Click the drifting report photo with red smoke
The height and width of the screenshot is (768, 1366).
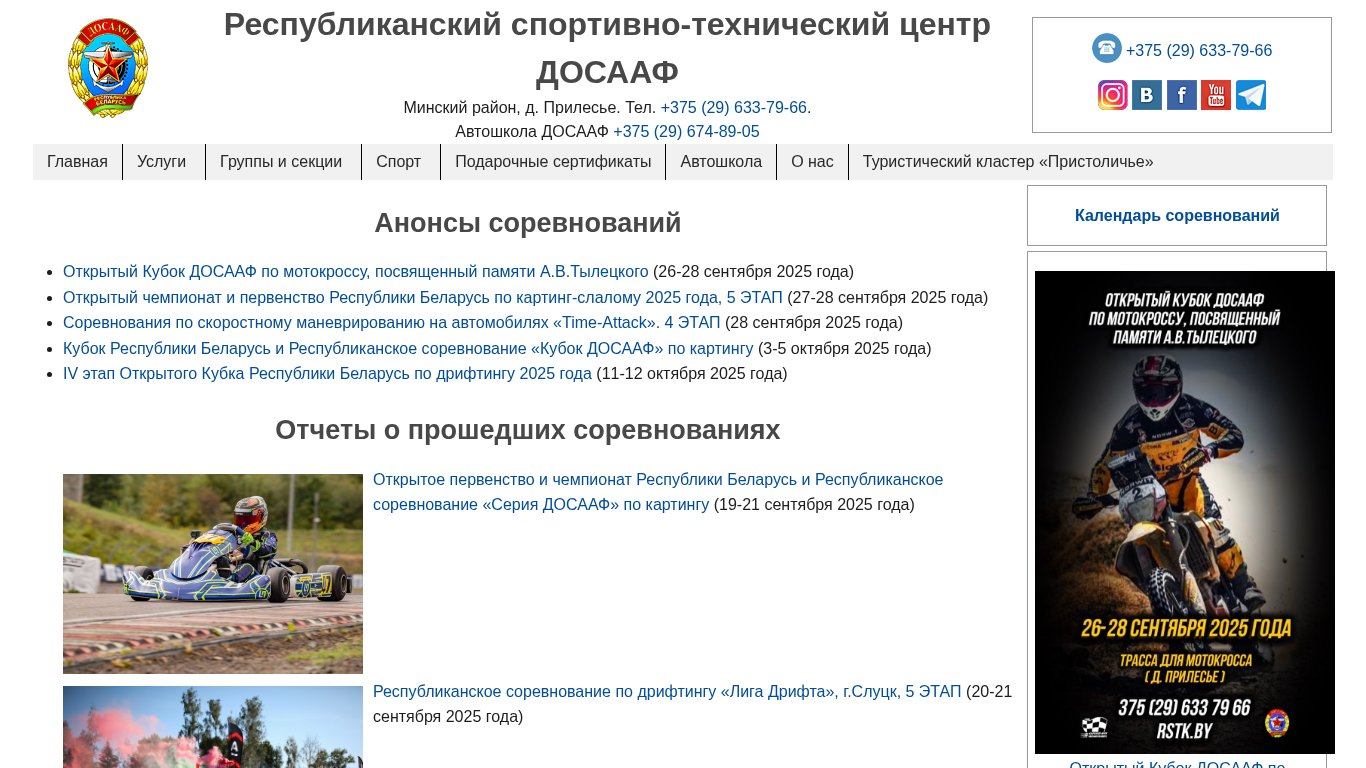[x=213, y=727]
